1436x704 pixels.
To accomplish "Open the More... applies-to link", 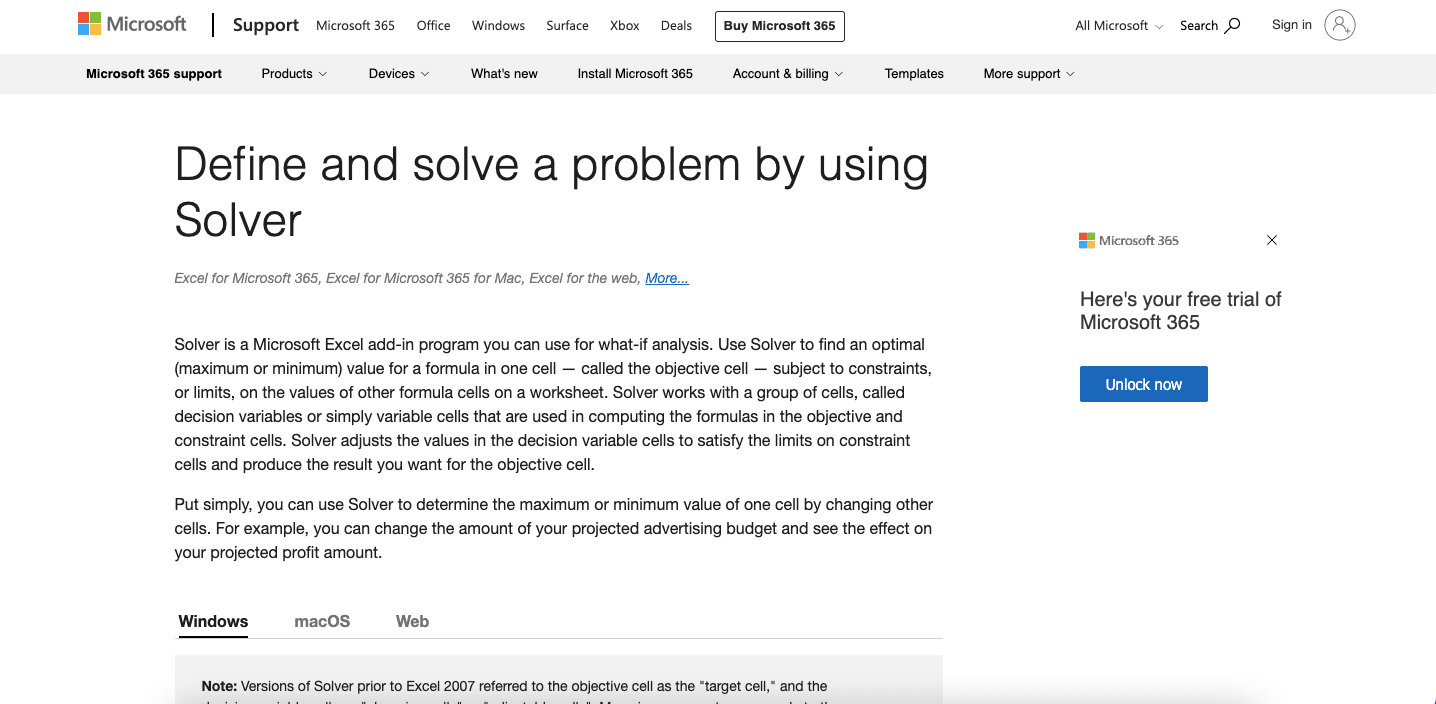I will (x=666, y=278).
